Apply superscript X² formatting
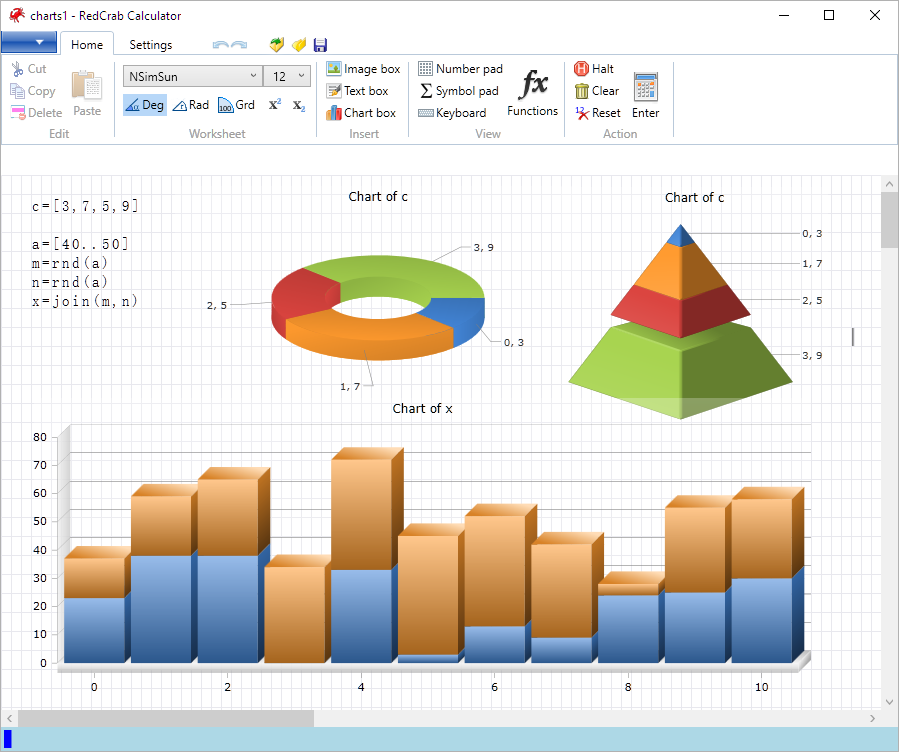 pyautogui.click(x=275, y=105)
